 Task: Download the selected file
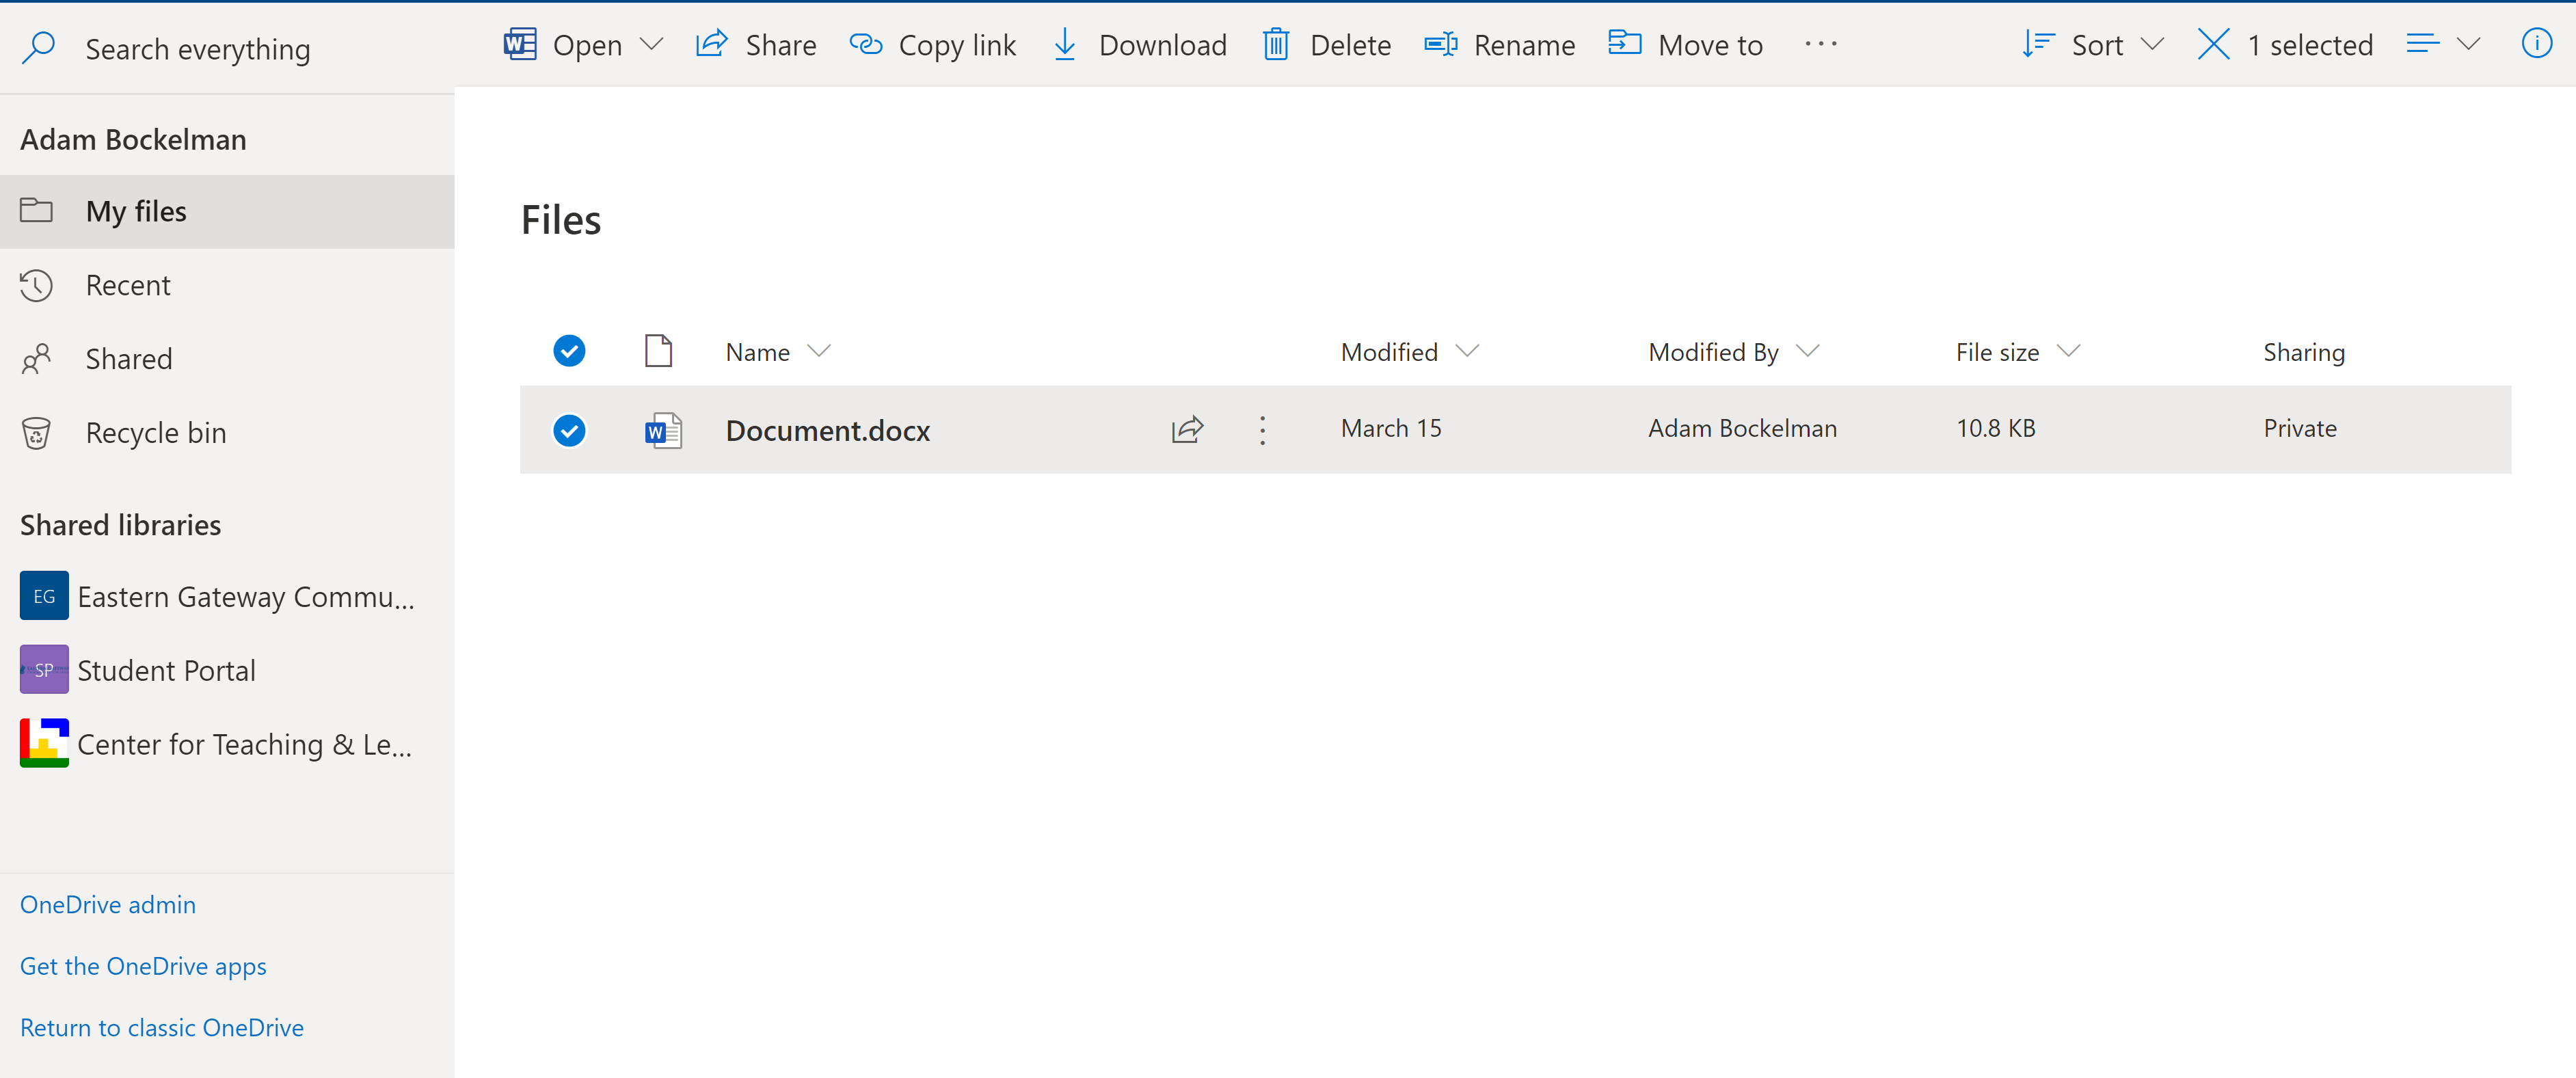pos(1139,44)
